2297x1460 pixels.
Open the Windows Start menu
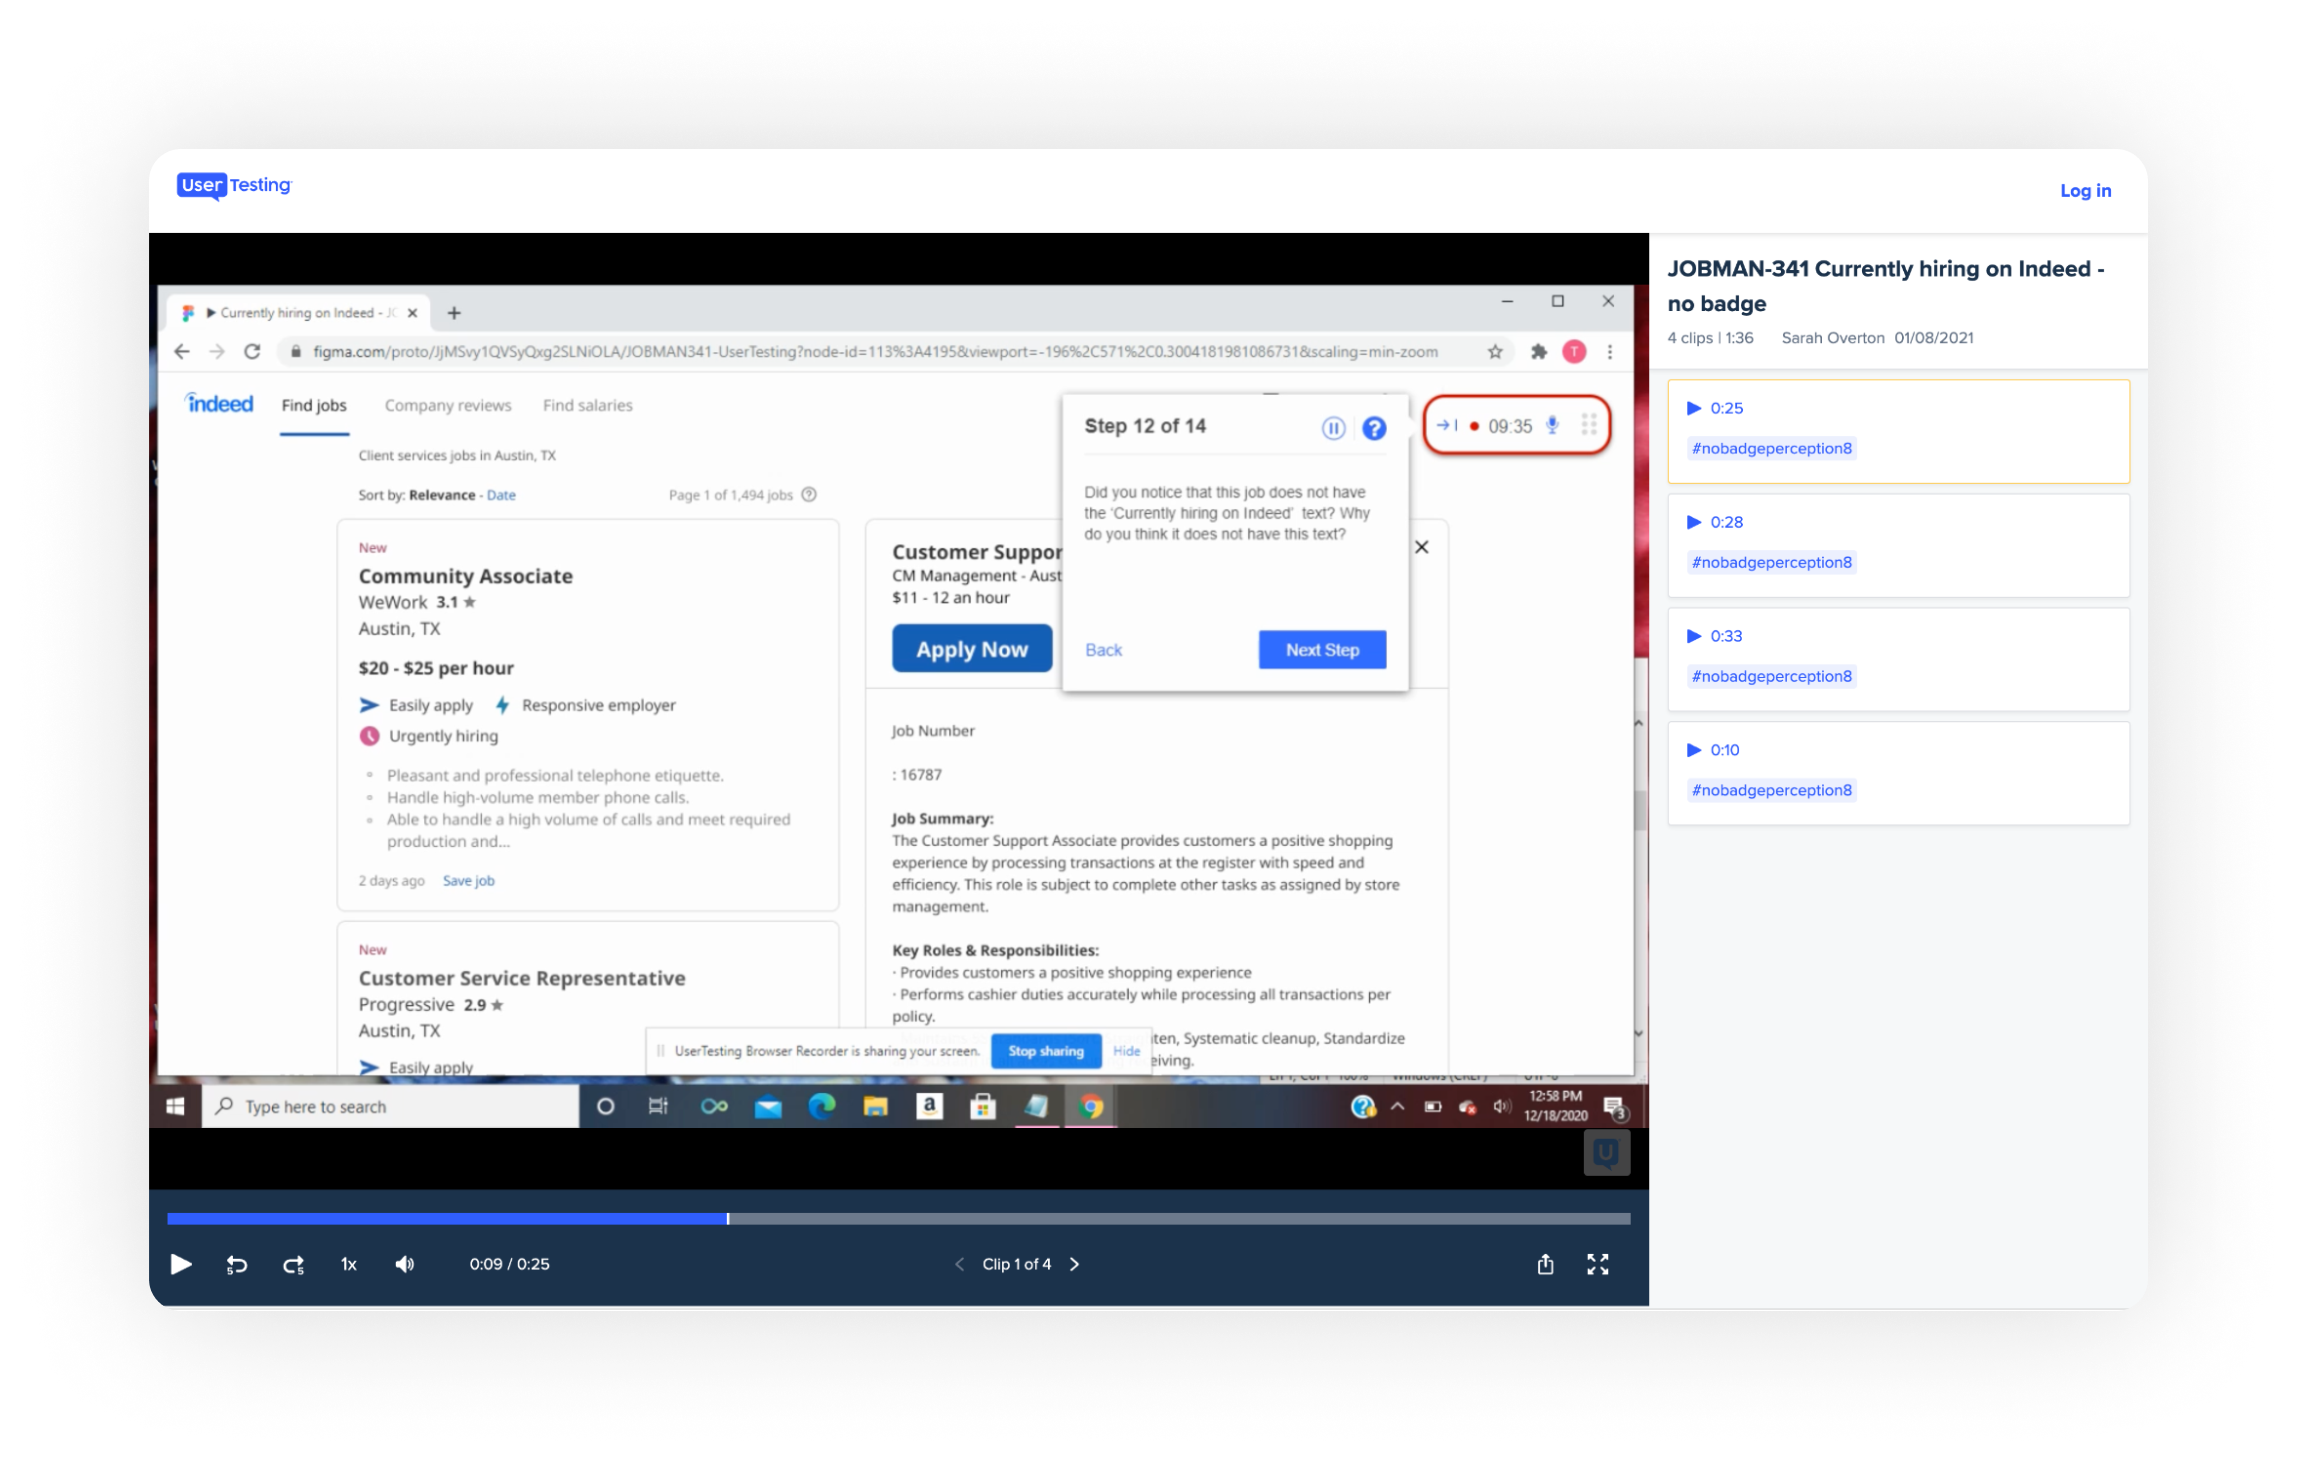tap(175, 1106)
